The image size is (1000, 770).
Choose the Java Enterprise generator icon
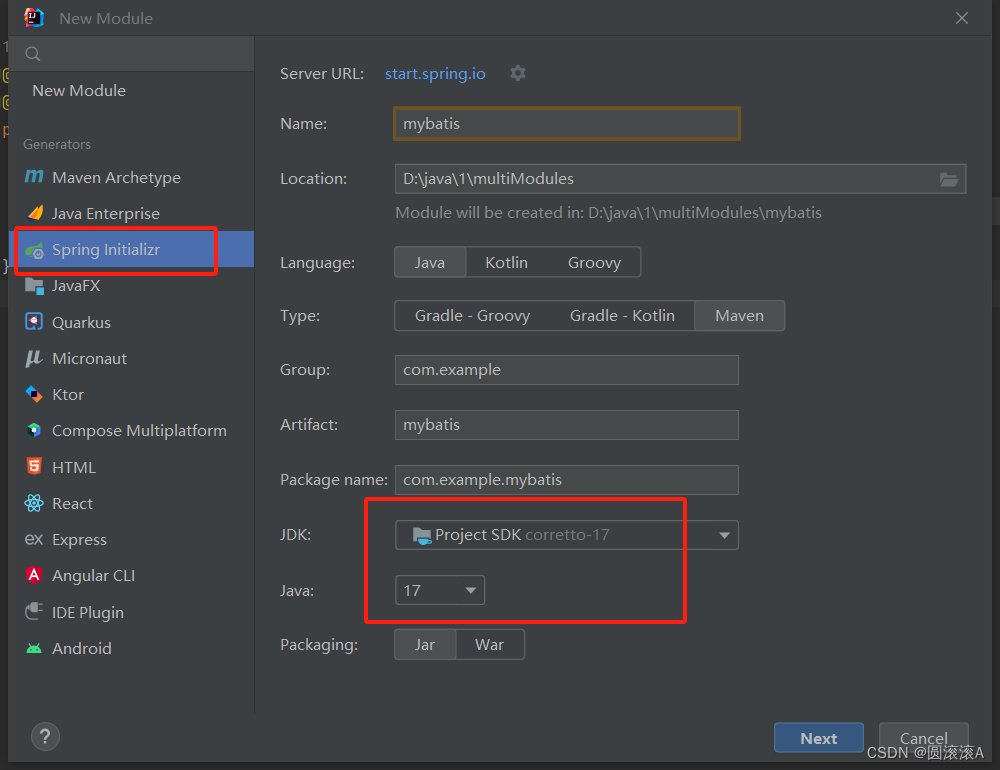pos(35,212)
